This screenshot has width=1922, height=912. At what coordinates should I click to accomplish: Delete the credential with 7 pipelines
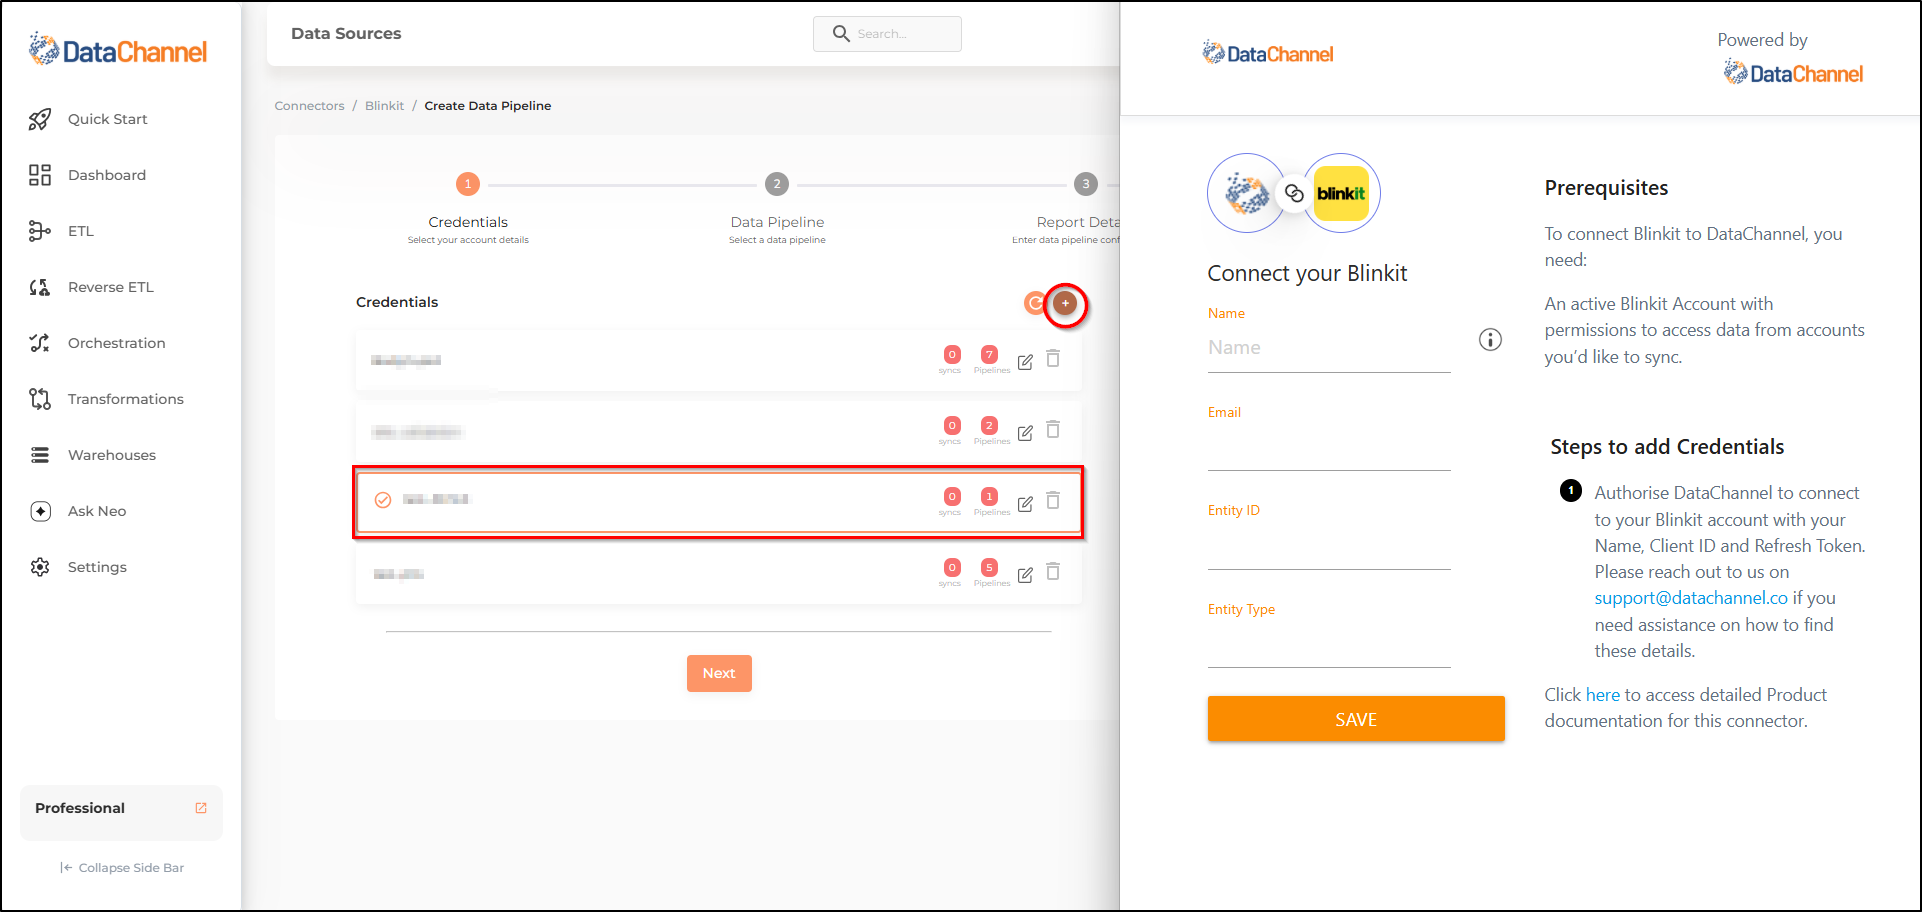point(1053,358)
